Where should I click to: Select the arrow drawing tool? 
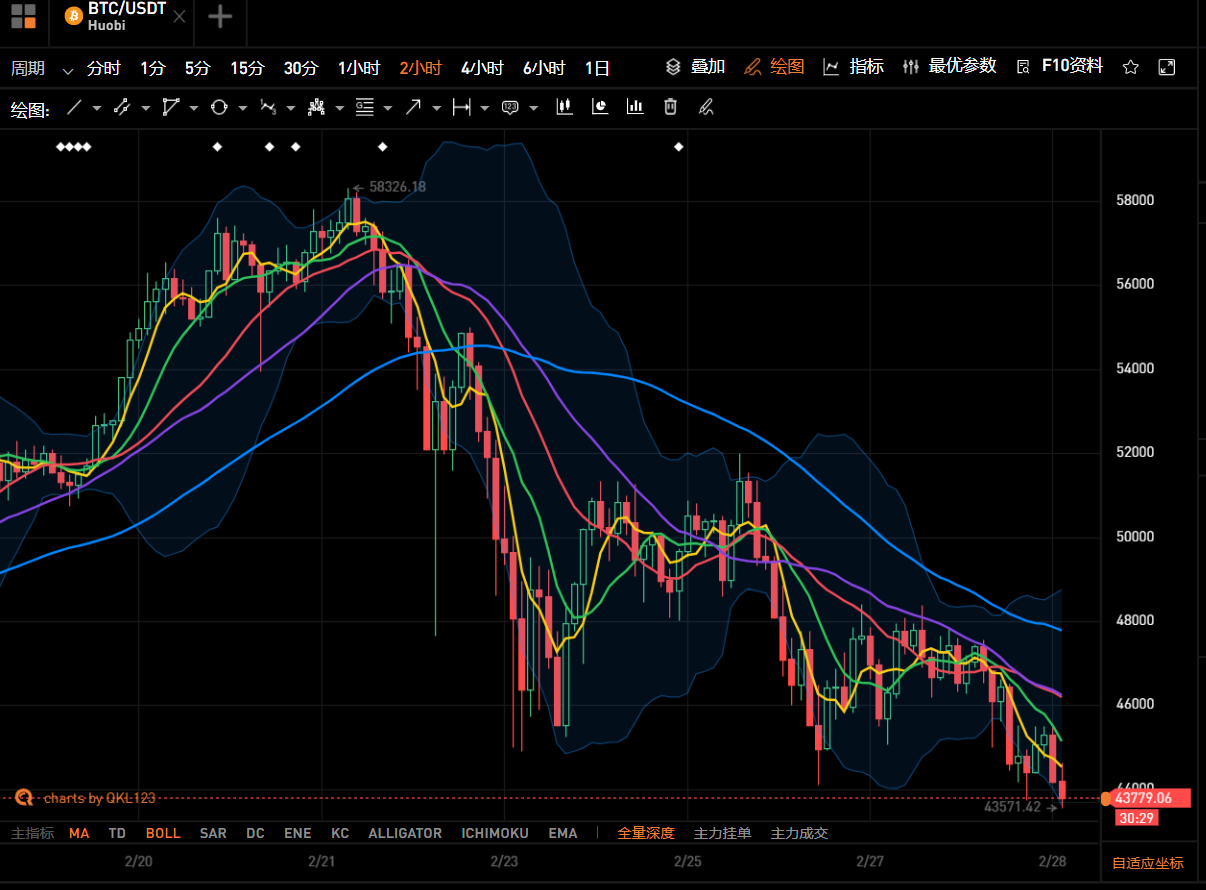(412, 107)
